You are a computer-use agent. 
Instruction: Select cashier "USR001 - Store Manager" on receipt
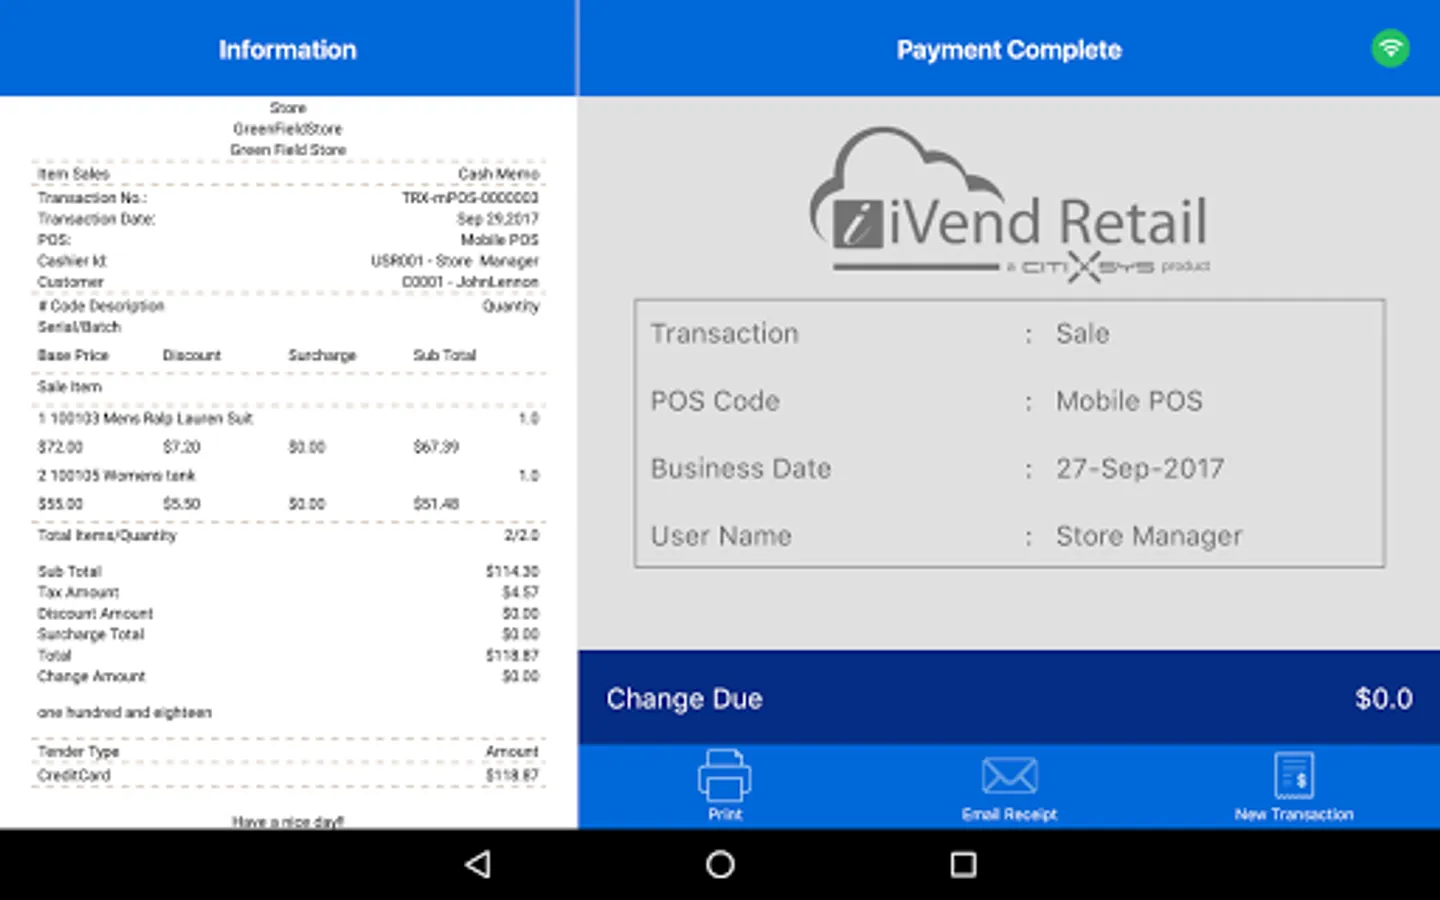[x=455, y=261]
